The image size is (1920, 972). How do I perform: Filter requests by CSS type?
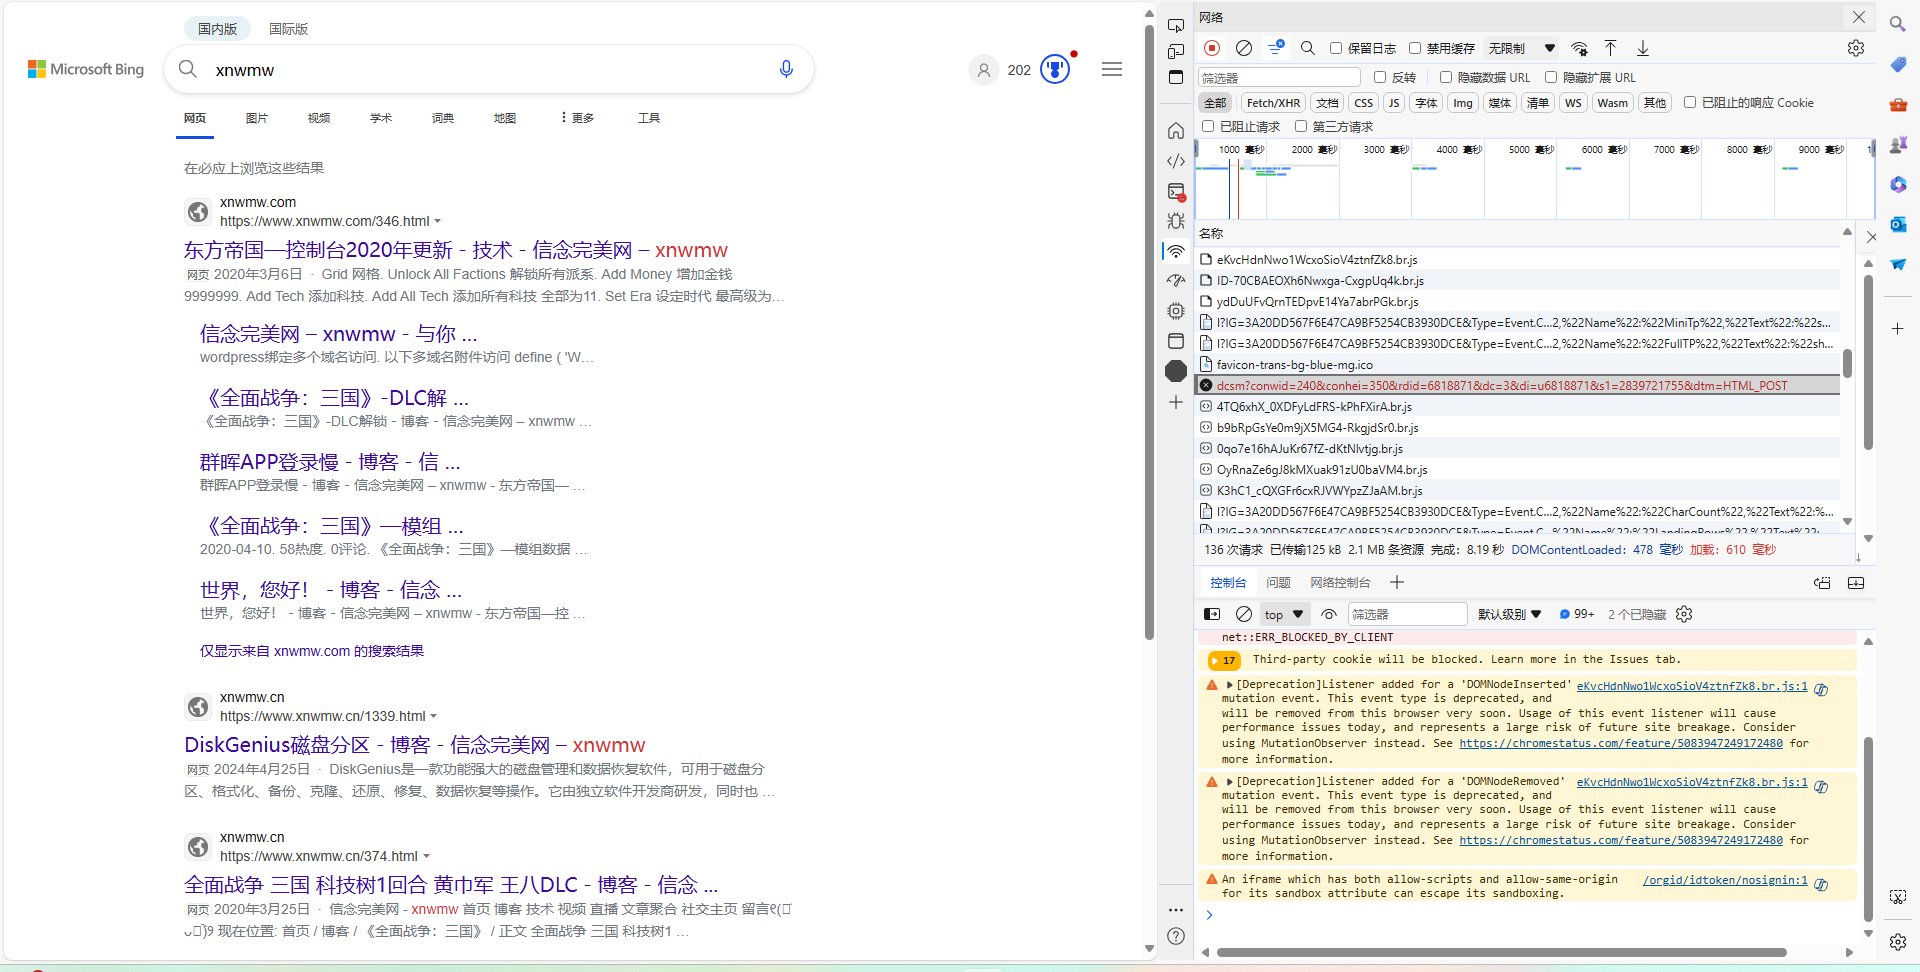point(1363,102)
